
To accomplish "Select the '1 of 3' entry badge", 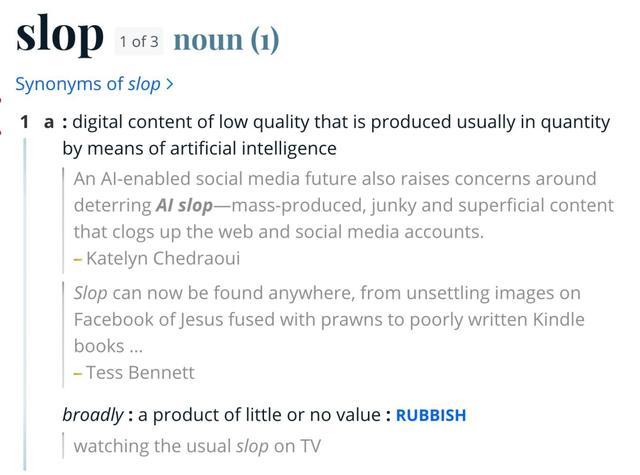I will (x=139, y=41).
